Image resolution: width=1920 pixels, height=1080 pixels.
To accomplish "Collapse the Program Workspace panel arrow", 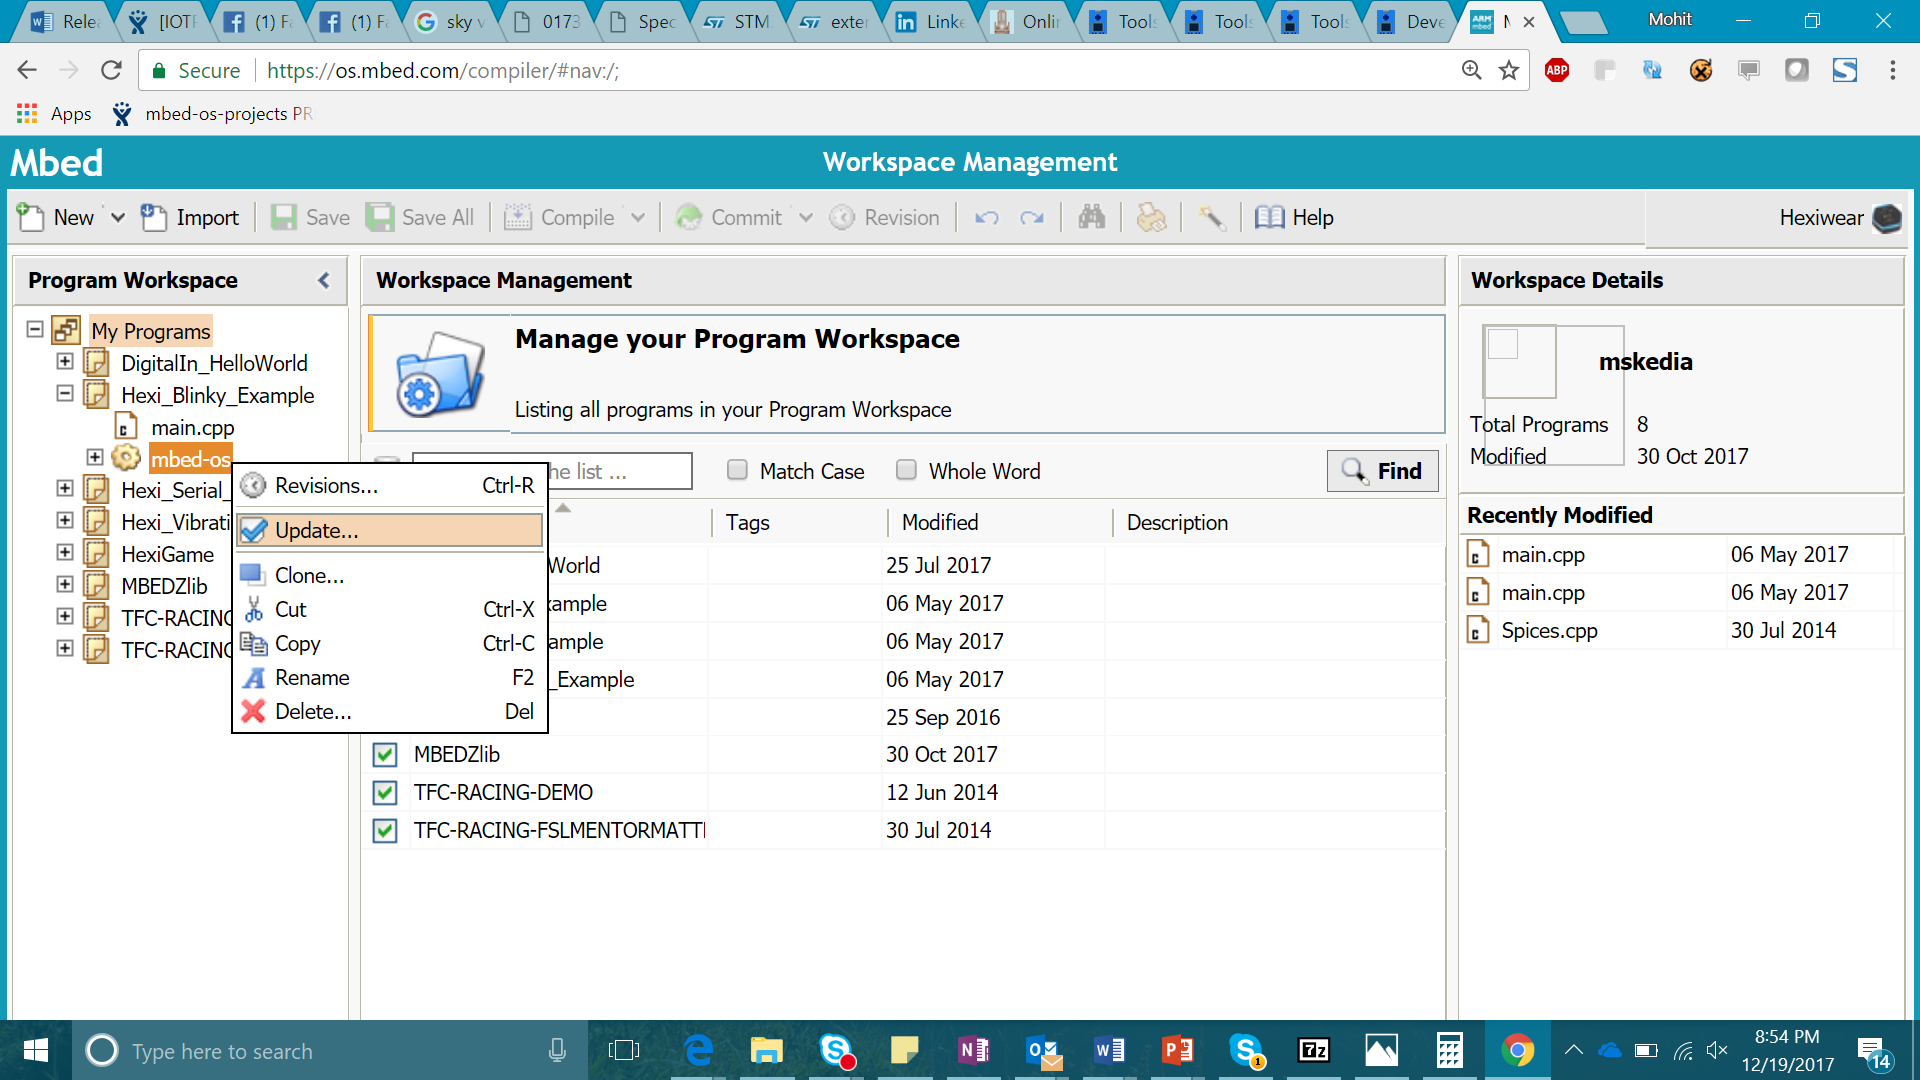I will (323, 280).
